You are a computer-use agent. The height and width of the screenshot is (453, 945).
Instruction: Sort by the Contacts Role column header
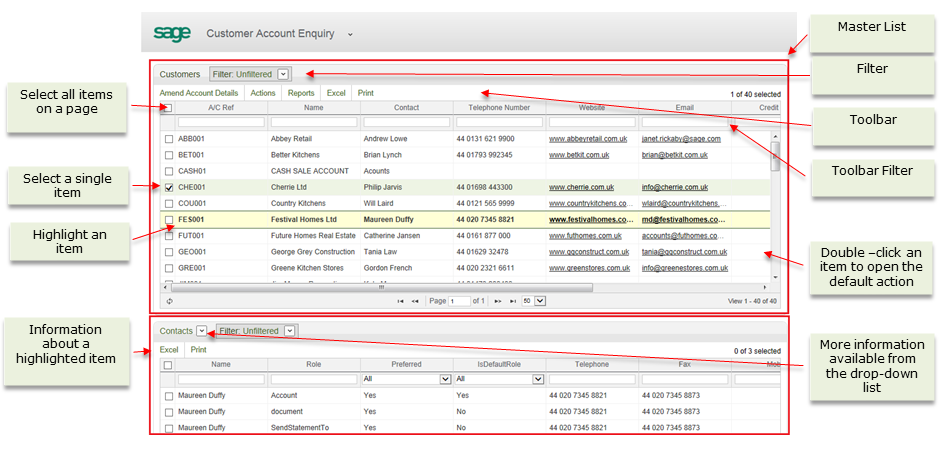coord(314,364)
